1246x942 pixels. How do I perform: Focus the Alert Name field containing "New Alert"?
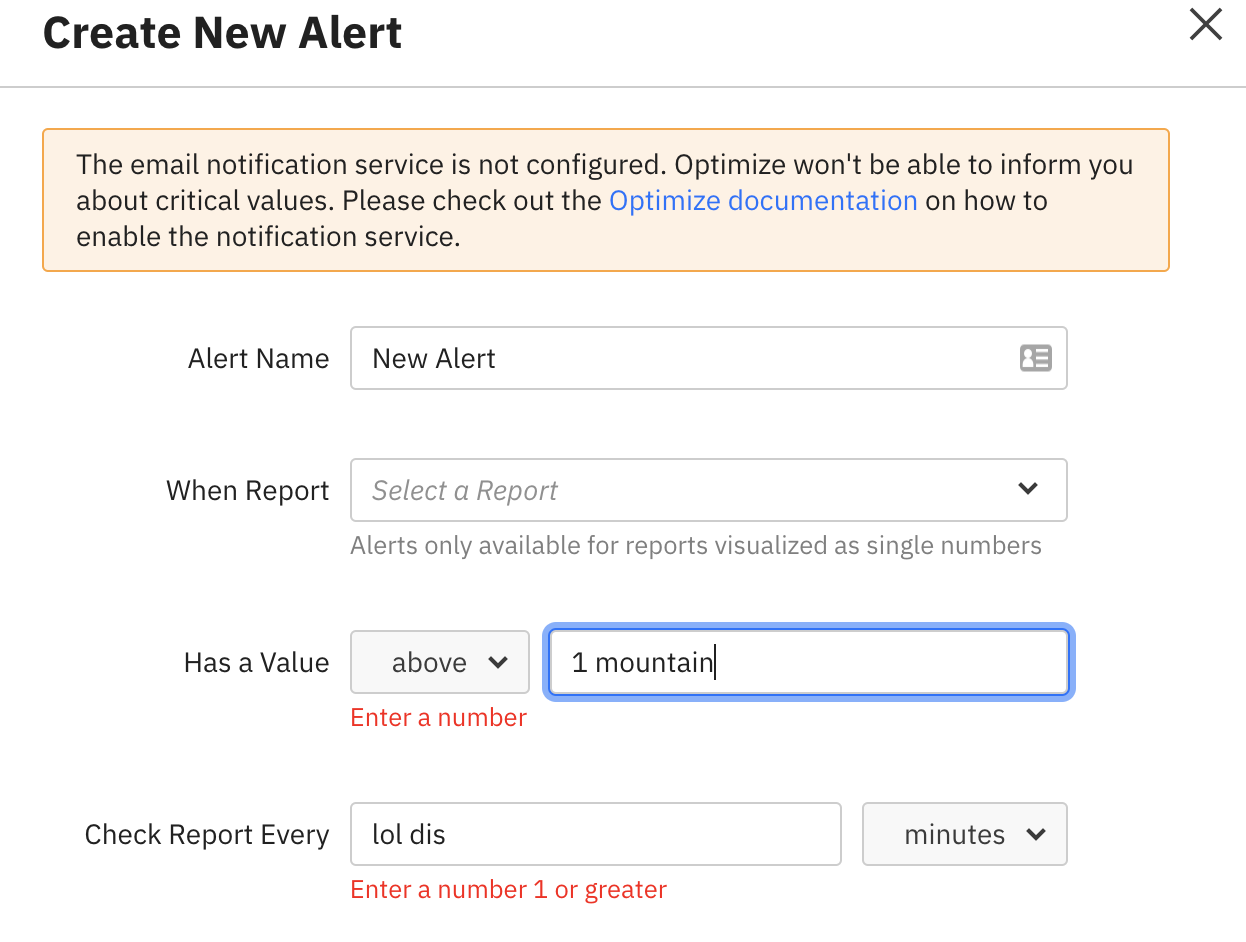click(680, 358)
